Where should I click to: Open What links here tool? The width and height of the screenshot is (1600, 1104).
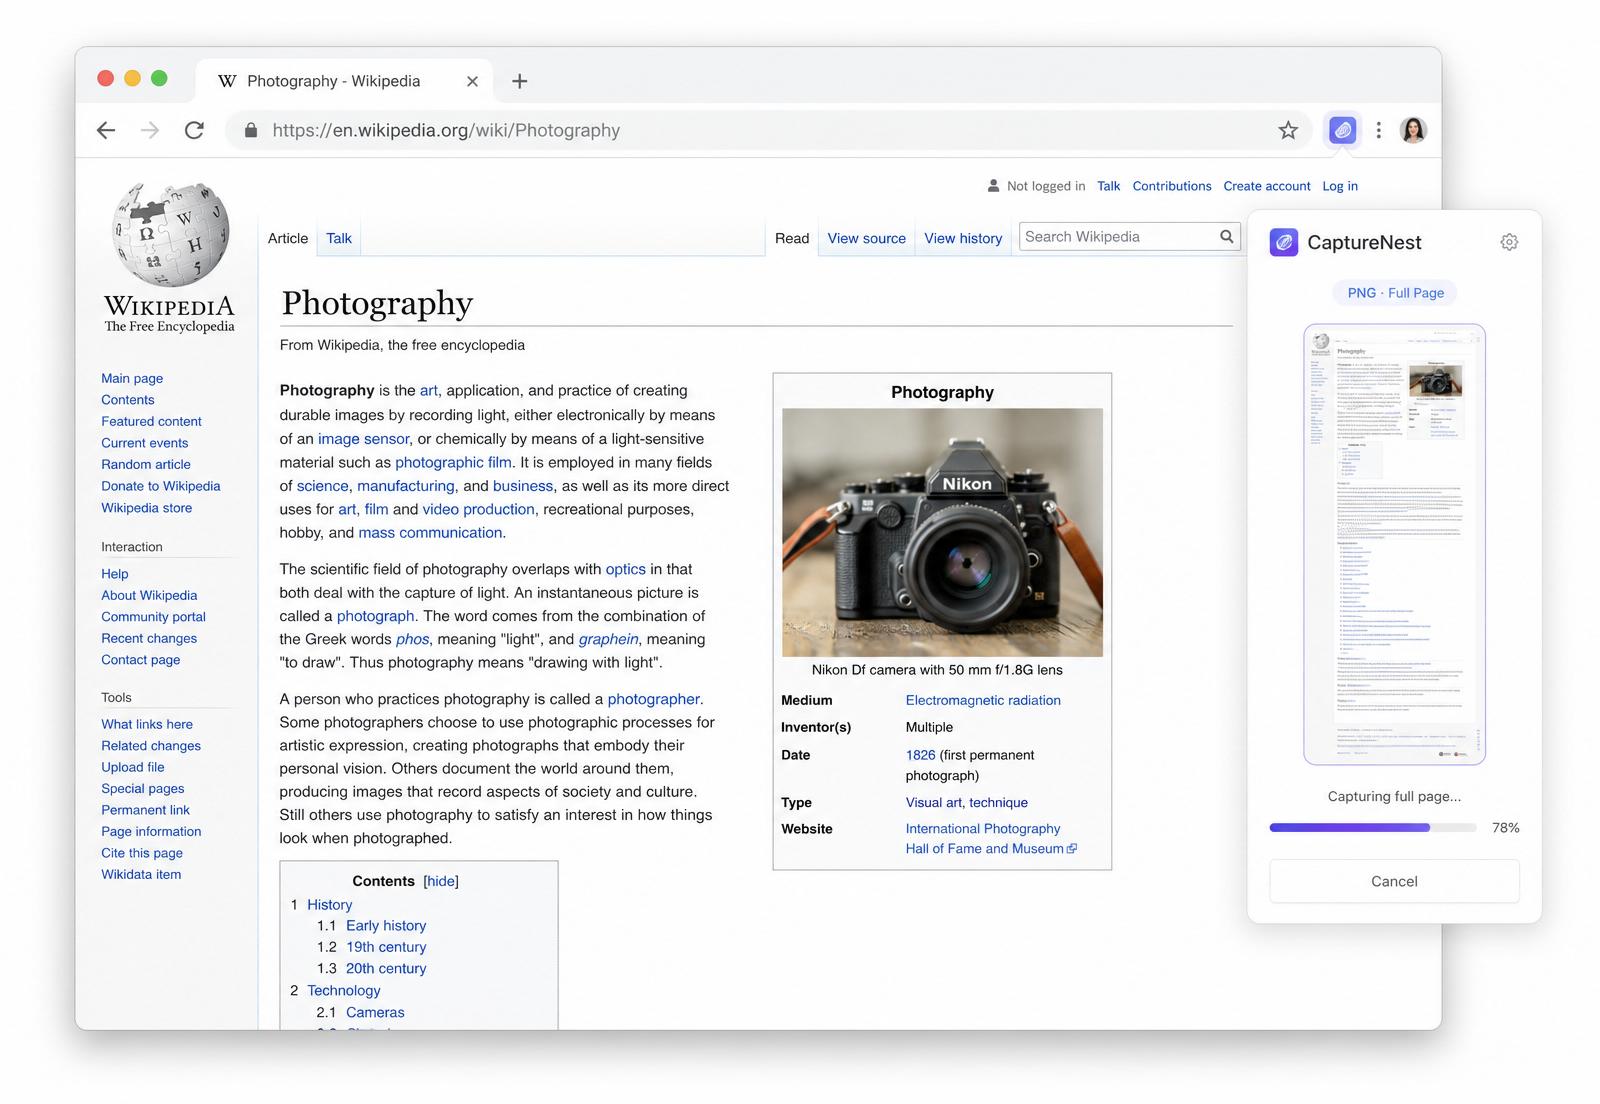pos(147,724)
